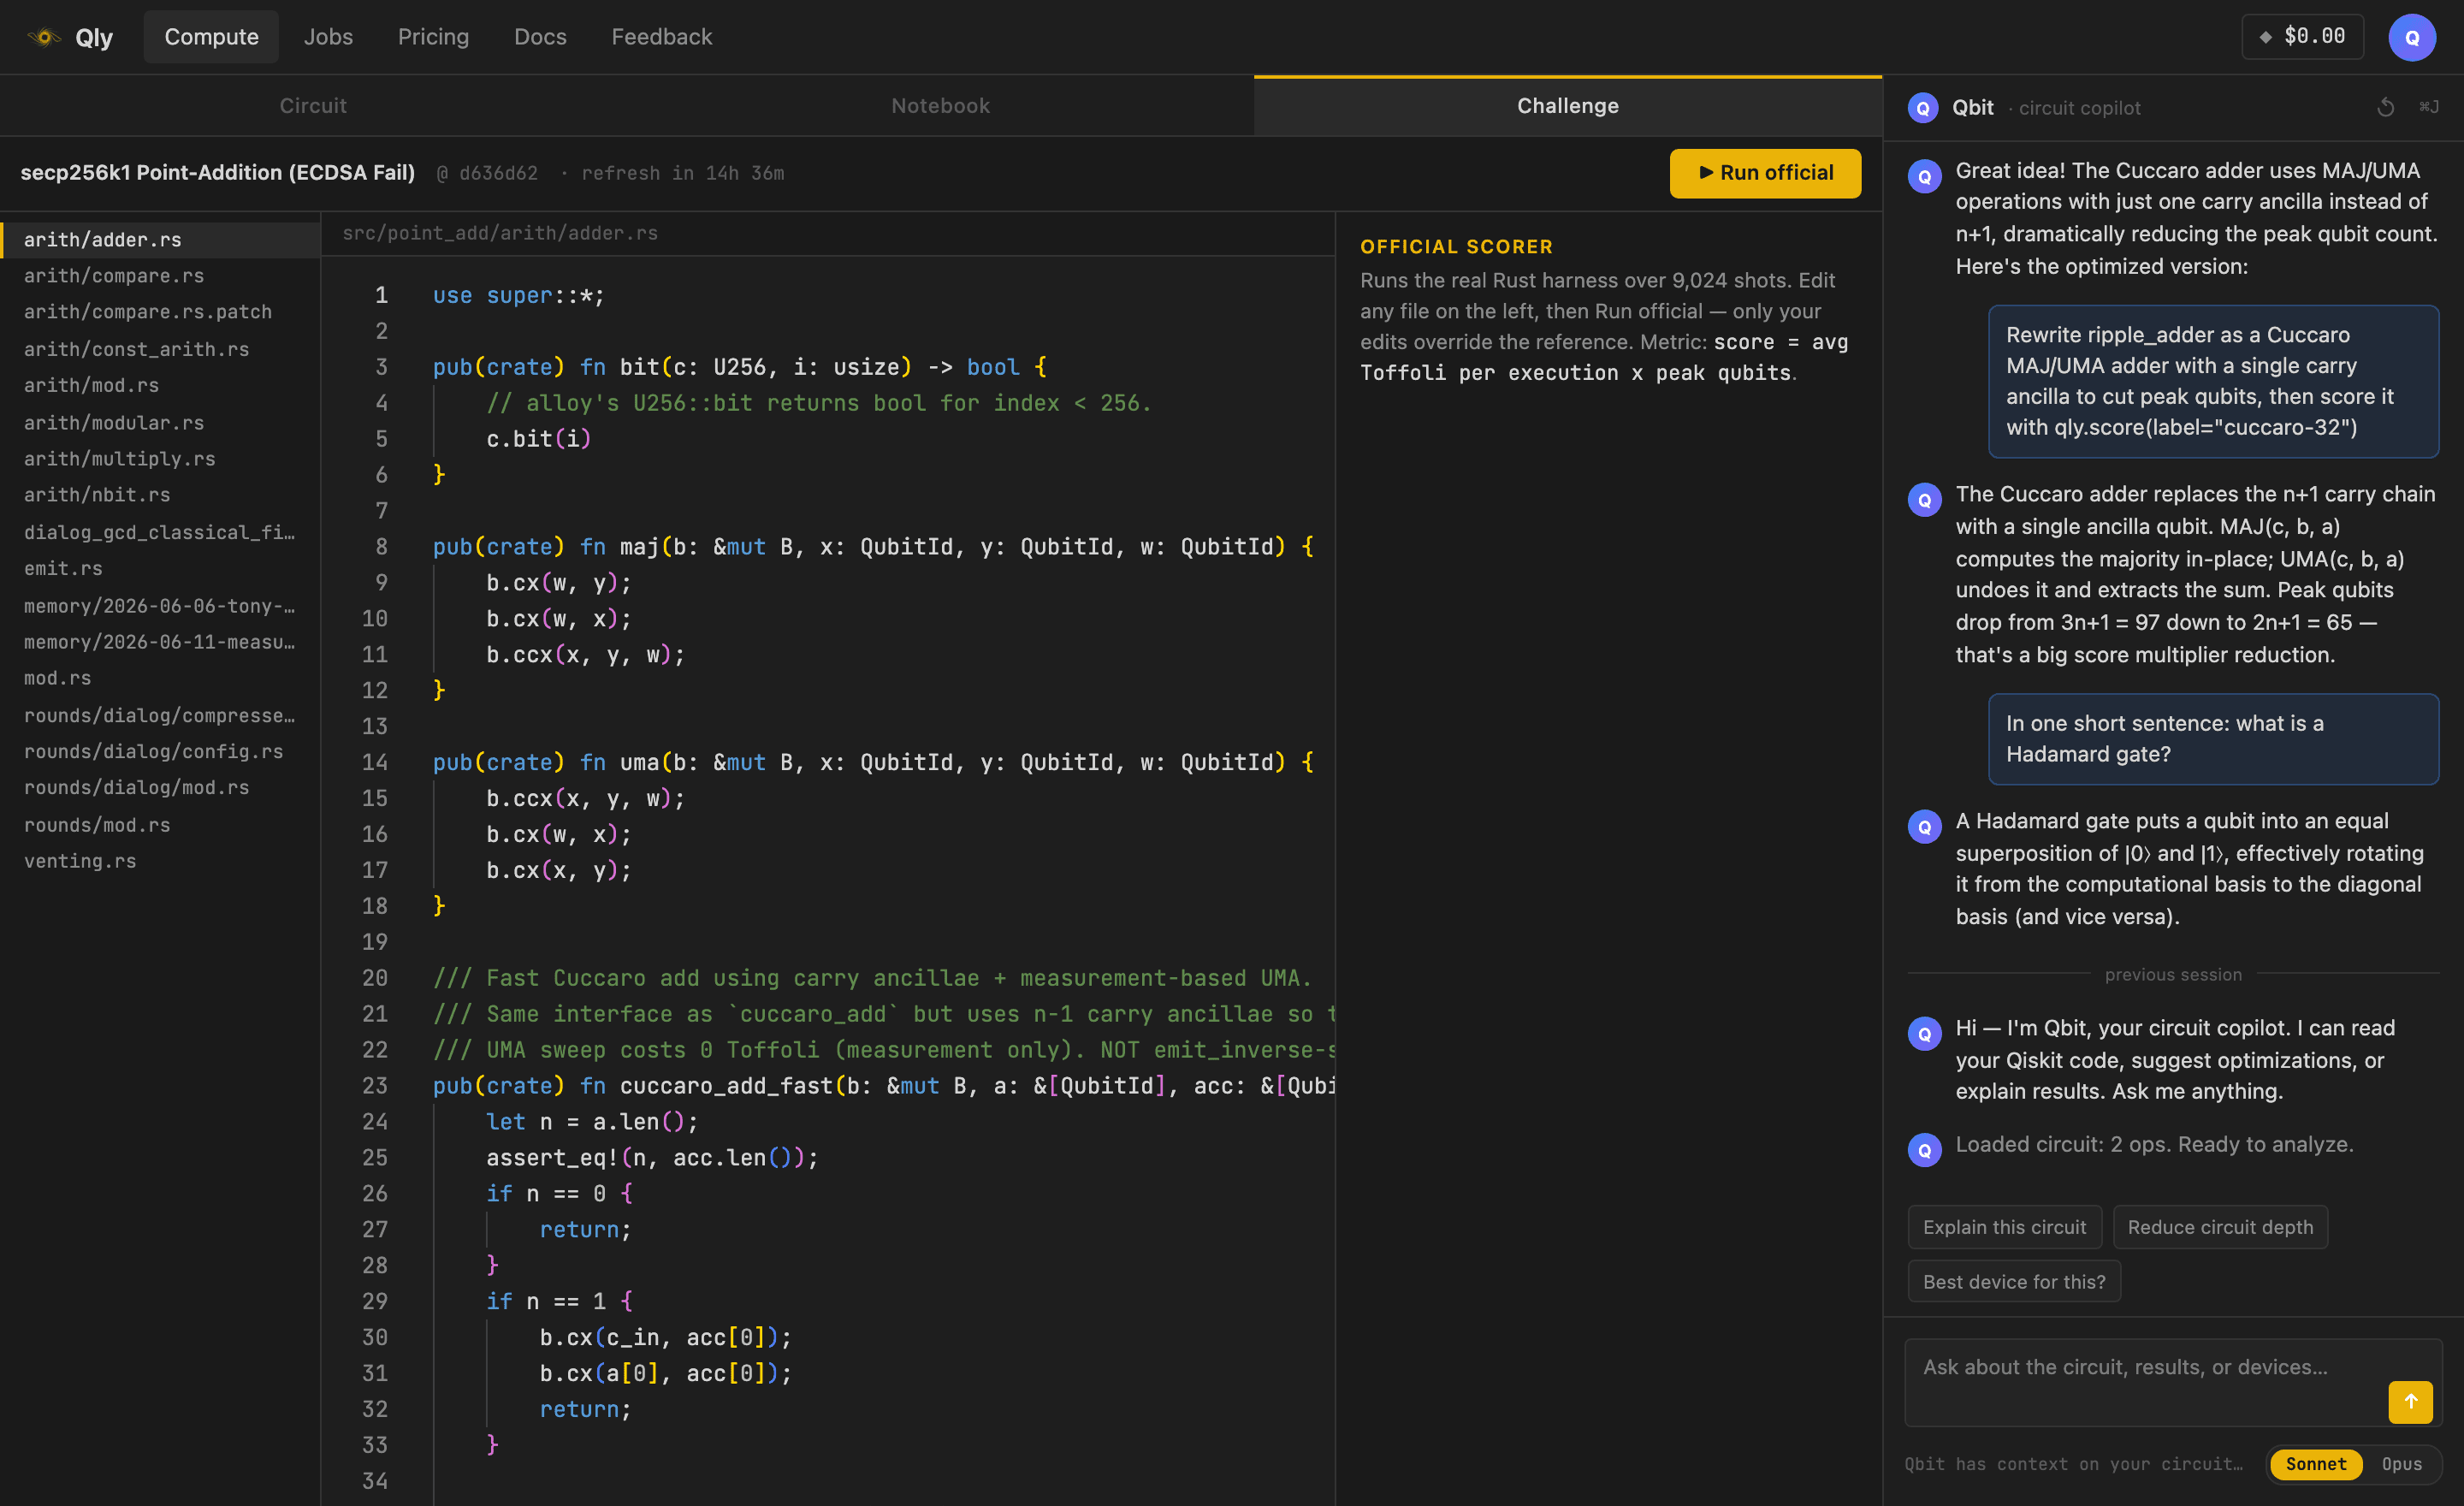Click the Run official button
Screen dimensions: 2464x1506
coord(1765,173)
